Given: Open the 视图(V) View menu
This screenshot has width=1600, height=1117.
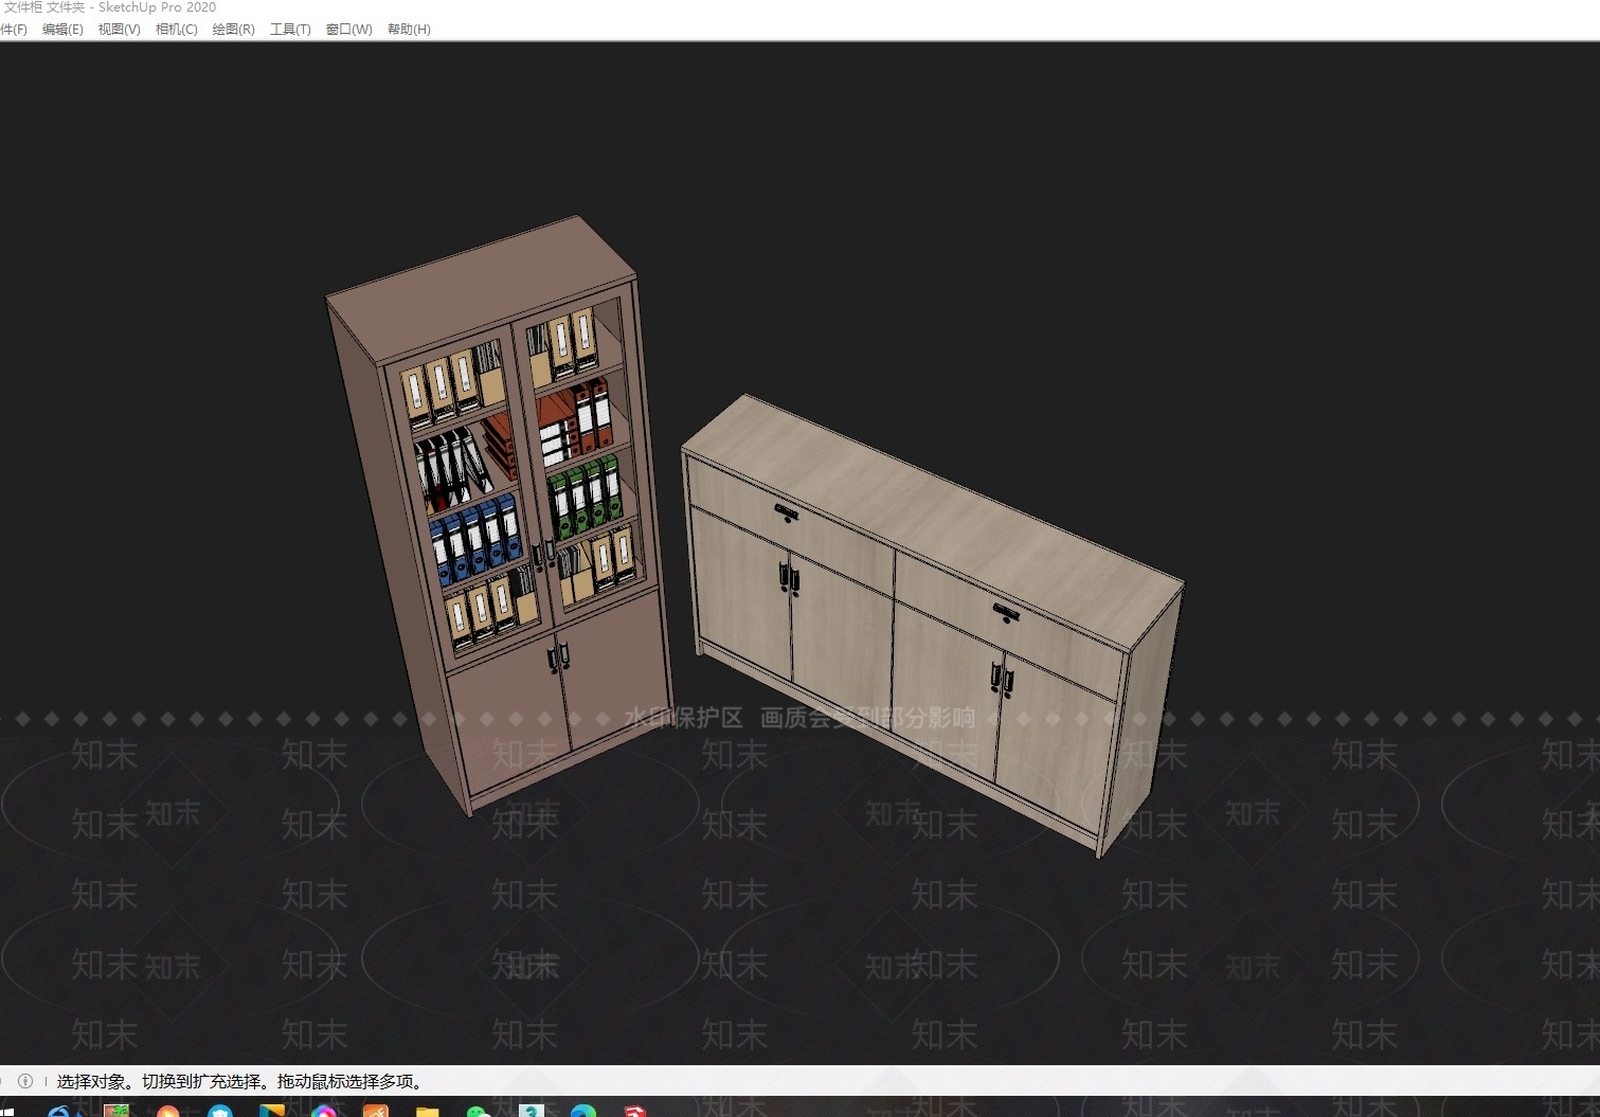Looking at the screenshot, I should (119, 29).
